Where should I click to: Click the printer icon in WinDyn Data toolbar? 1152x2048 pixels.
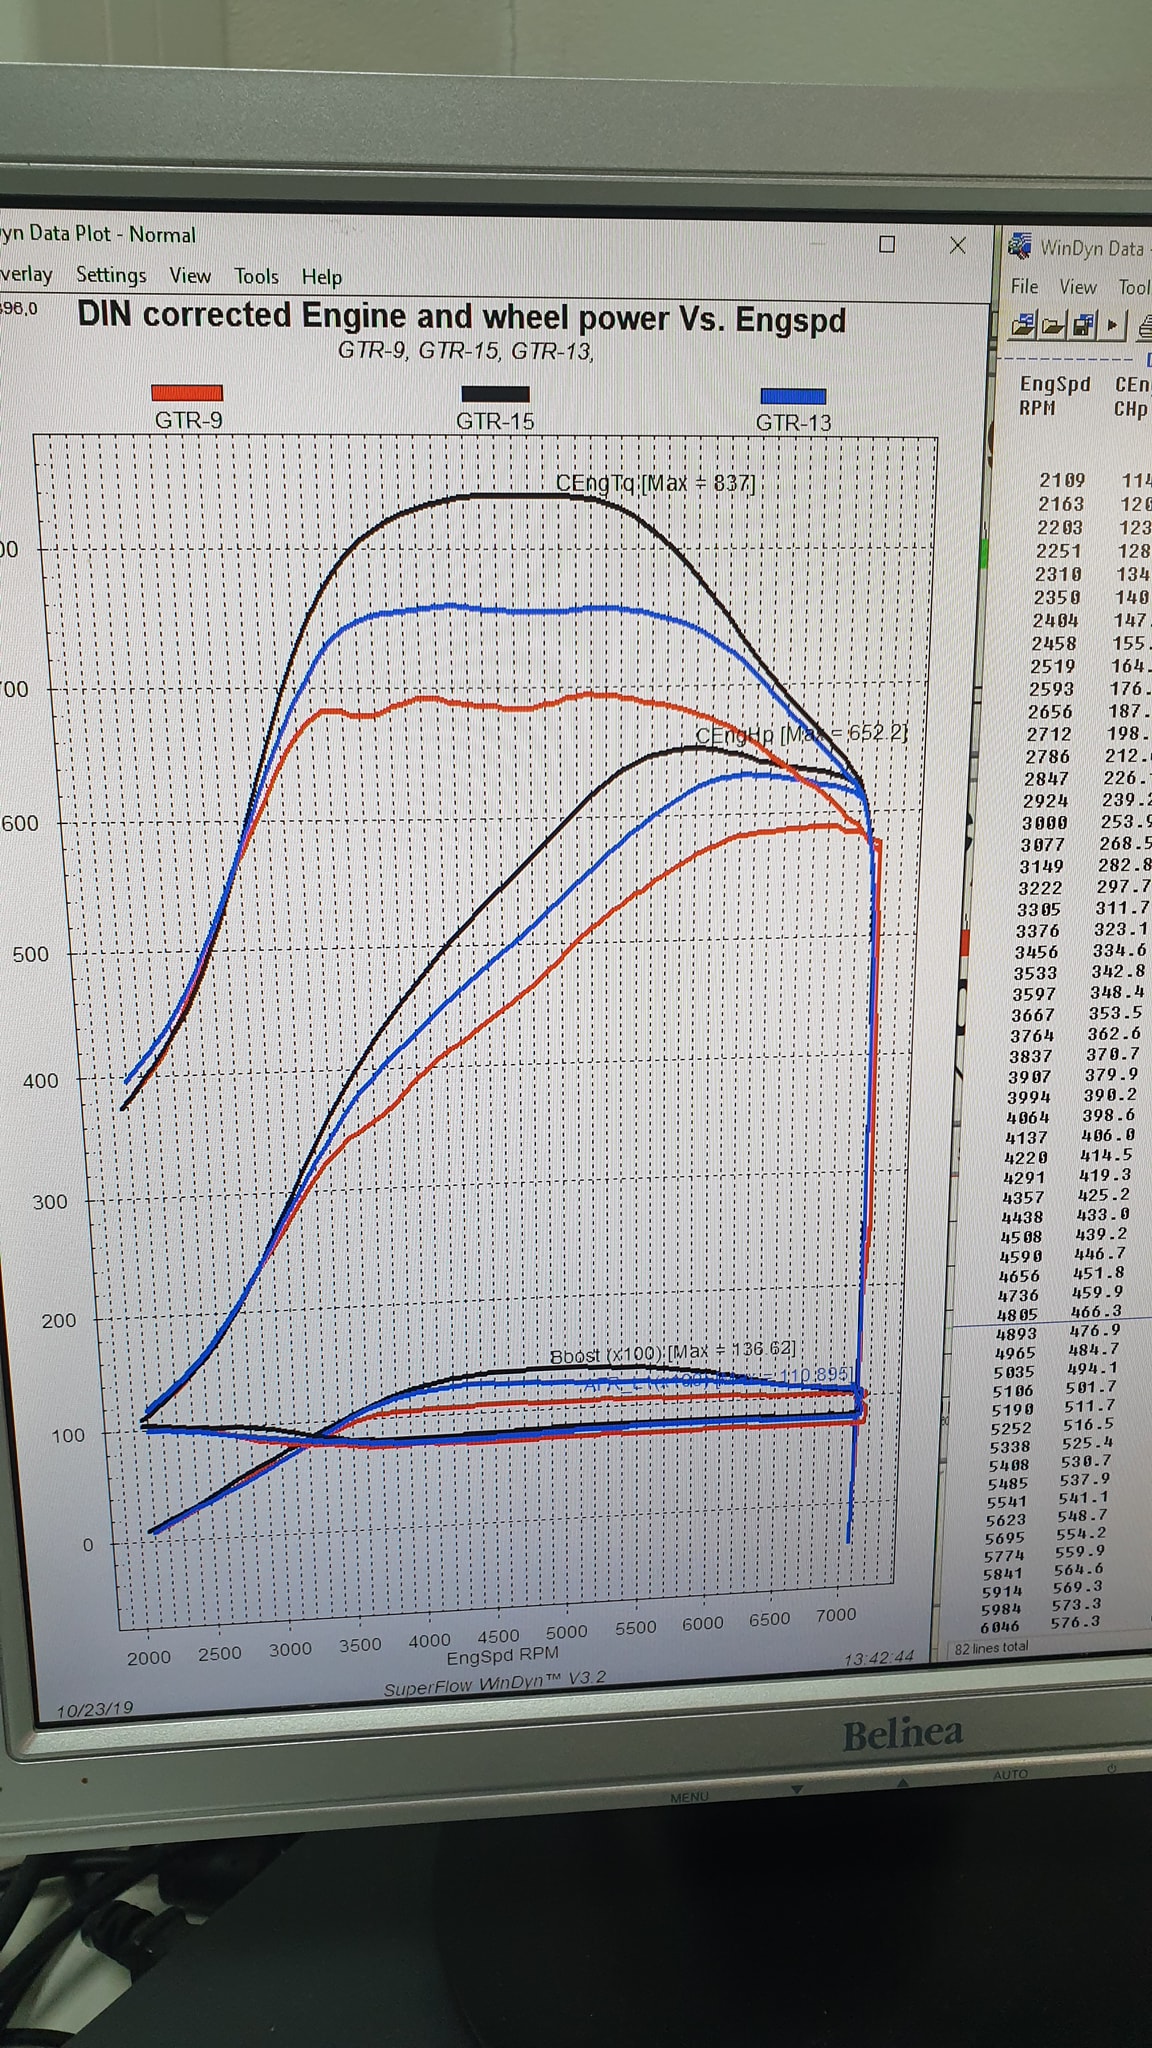coord(1145,326)
